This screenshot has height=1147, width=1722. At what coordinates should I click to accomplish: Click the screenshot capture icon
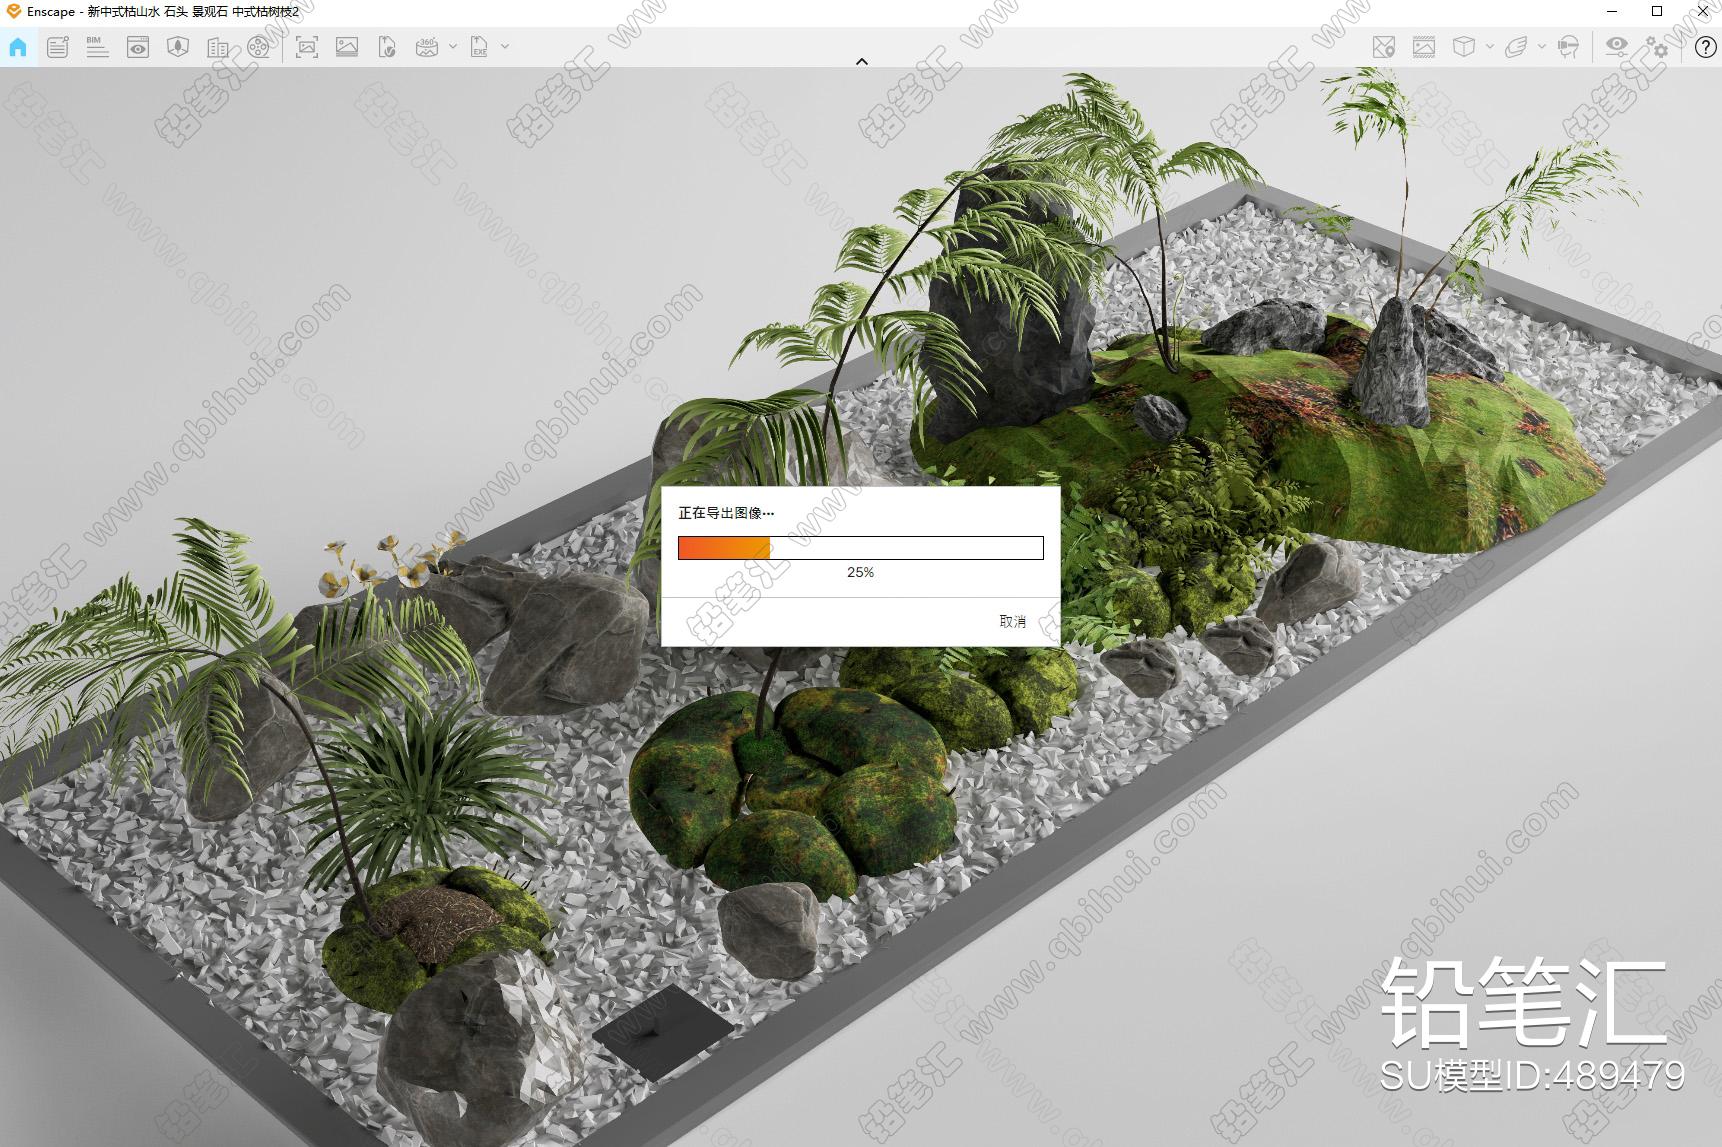click(x=307, y=47)
